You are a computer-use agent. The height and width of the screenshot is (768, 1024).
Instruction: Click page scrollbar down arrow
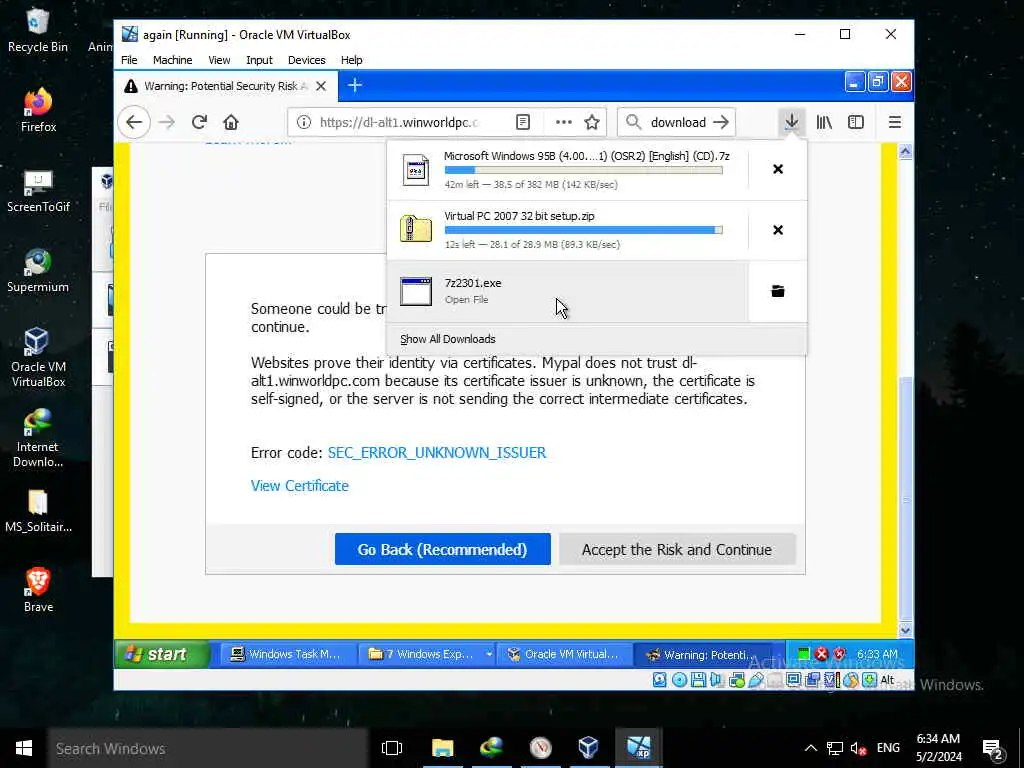coord(905,630)
